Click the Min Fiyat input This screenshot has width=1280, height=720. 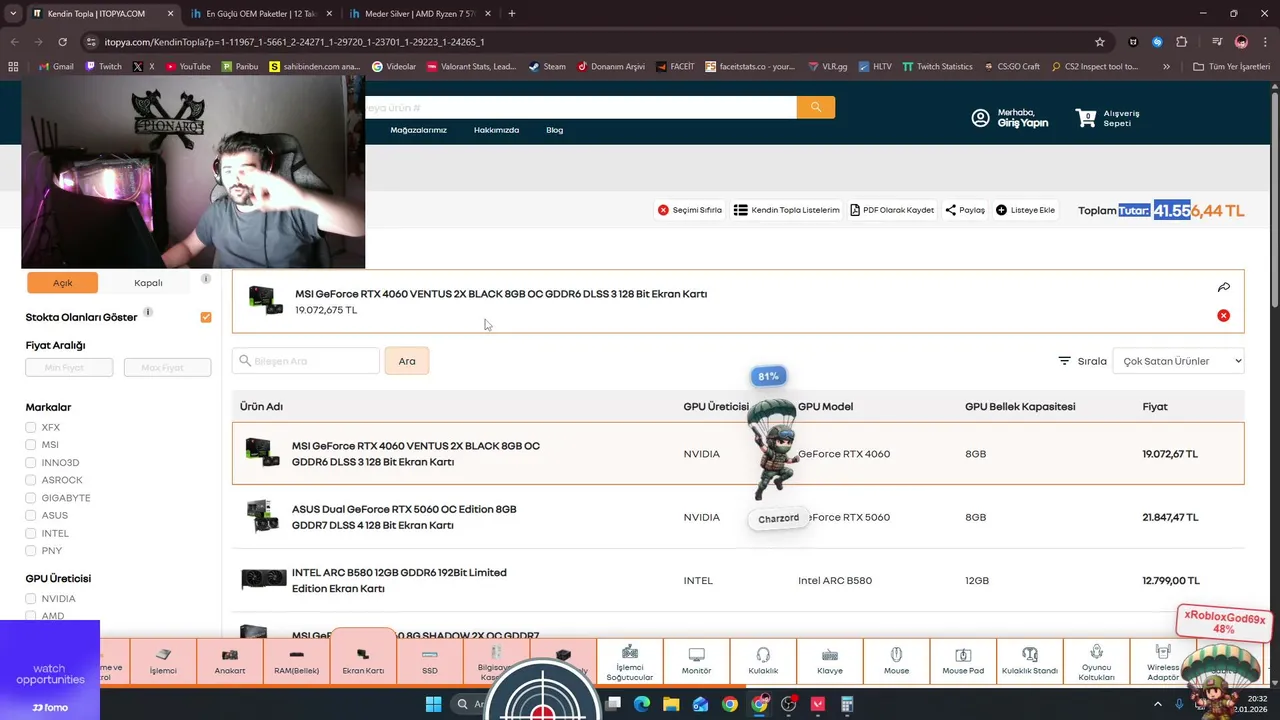[x=69, y=368]
